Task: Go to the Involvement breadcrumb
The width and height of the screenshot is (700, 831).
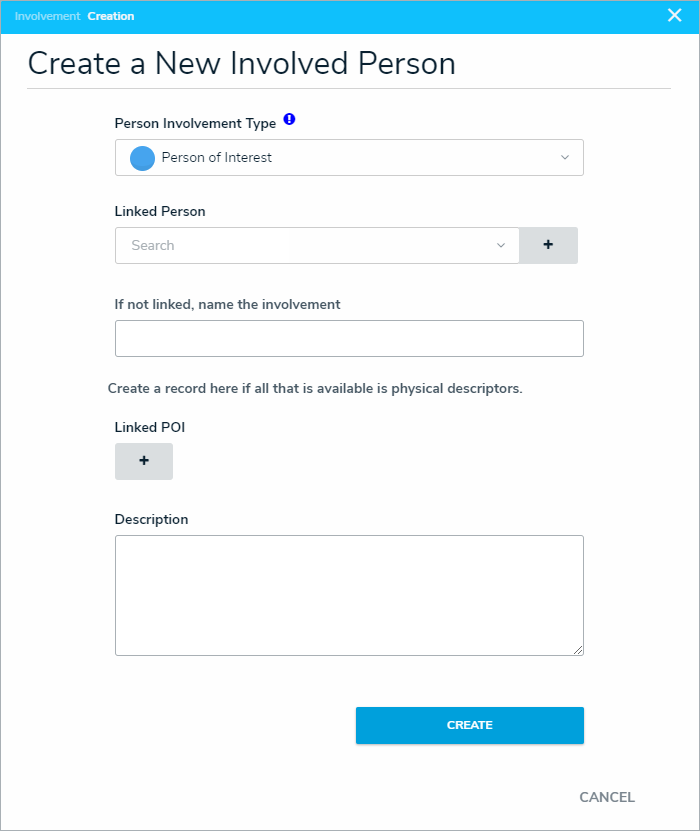Action: tap(47, 16)
